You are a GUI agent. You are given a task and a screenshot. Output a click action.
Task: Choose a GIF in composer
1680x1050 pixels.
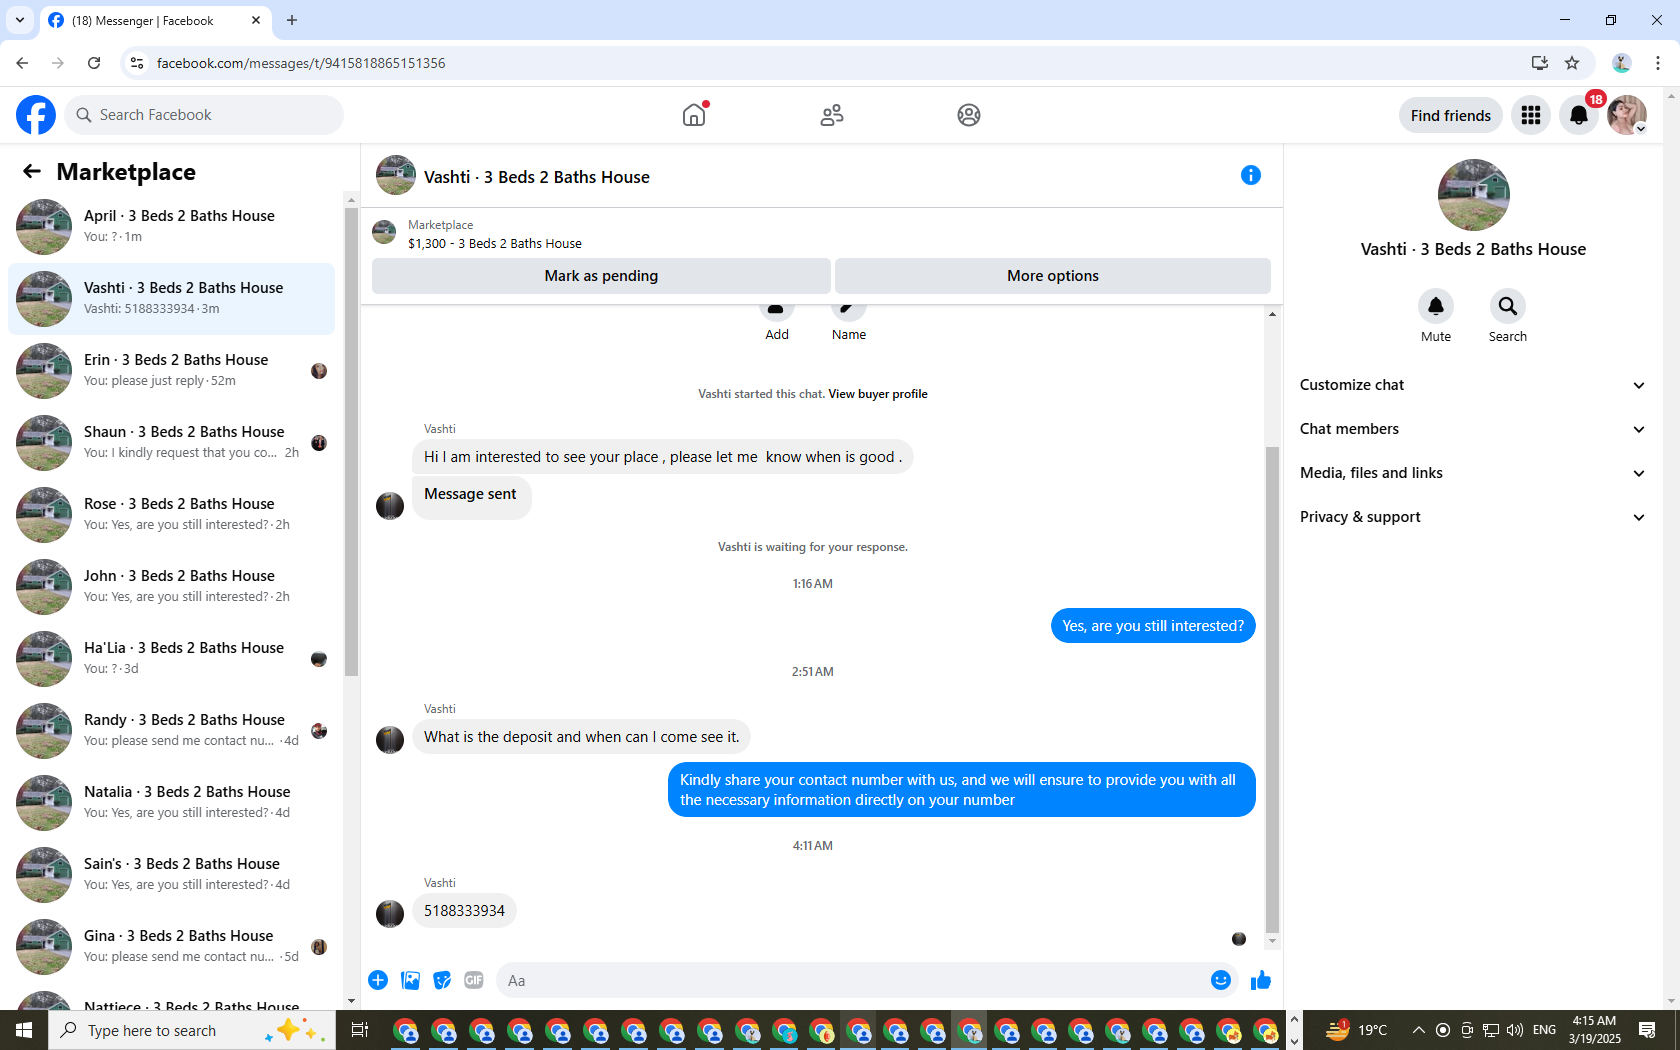click(x=474, y=980)
